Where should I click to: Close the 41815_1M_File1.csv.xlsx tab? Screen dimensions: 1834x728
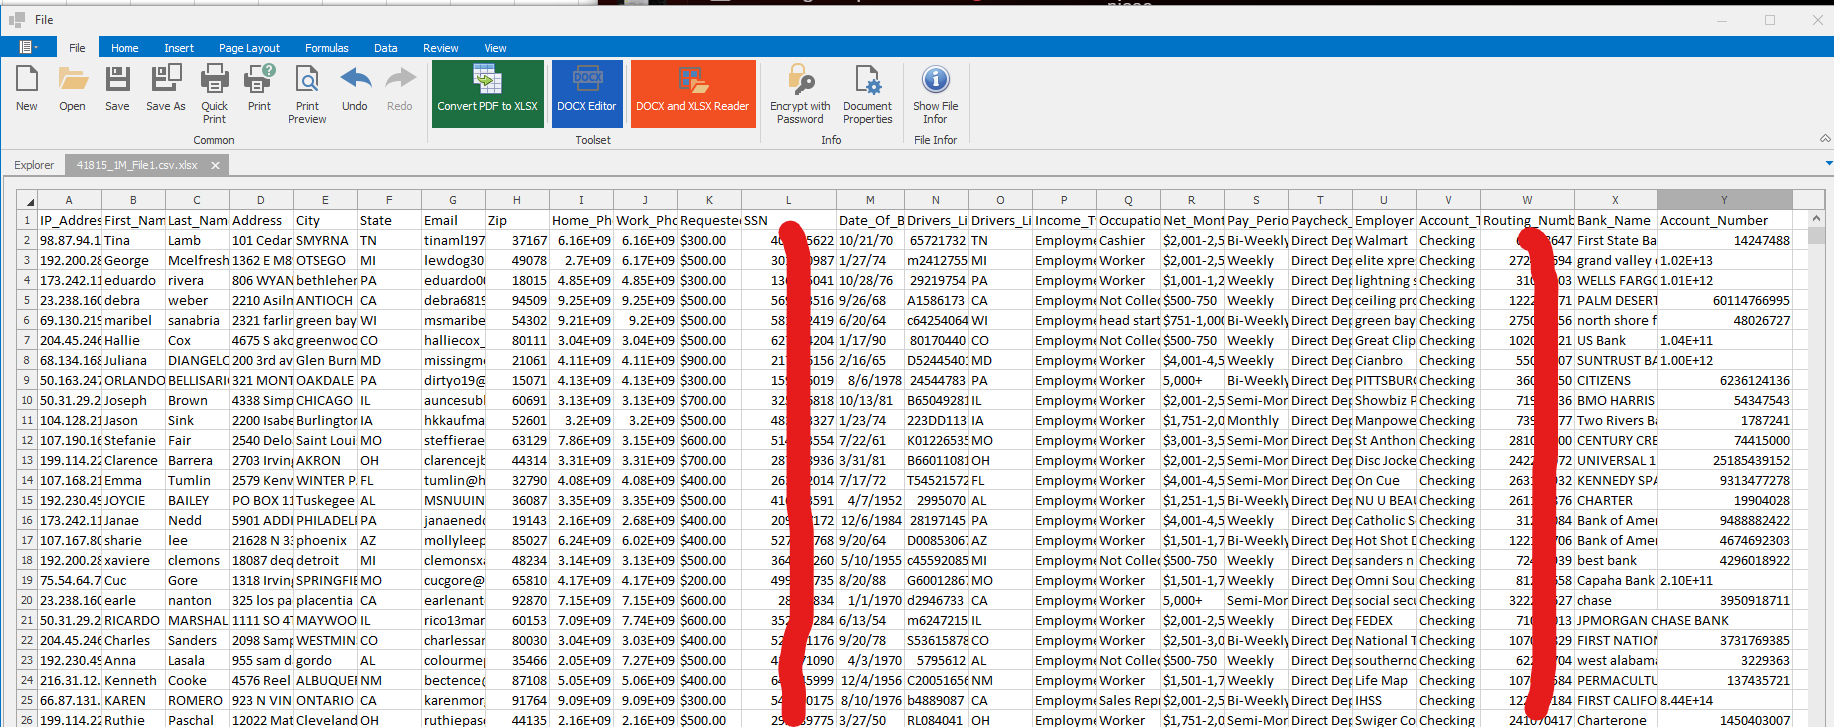coord(215,165)
